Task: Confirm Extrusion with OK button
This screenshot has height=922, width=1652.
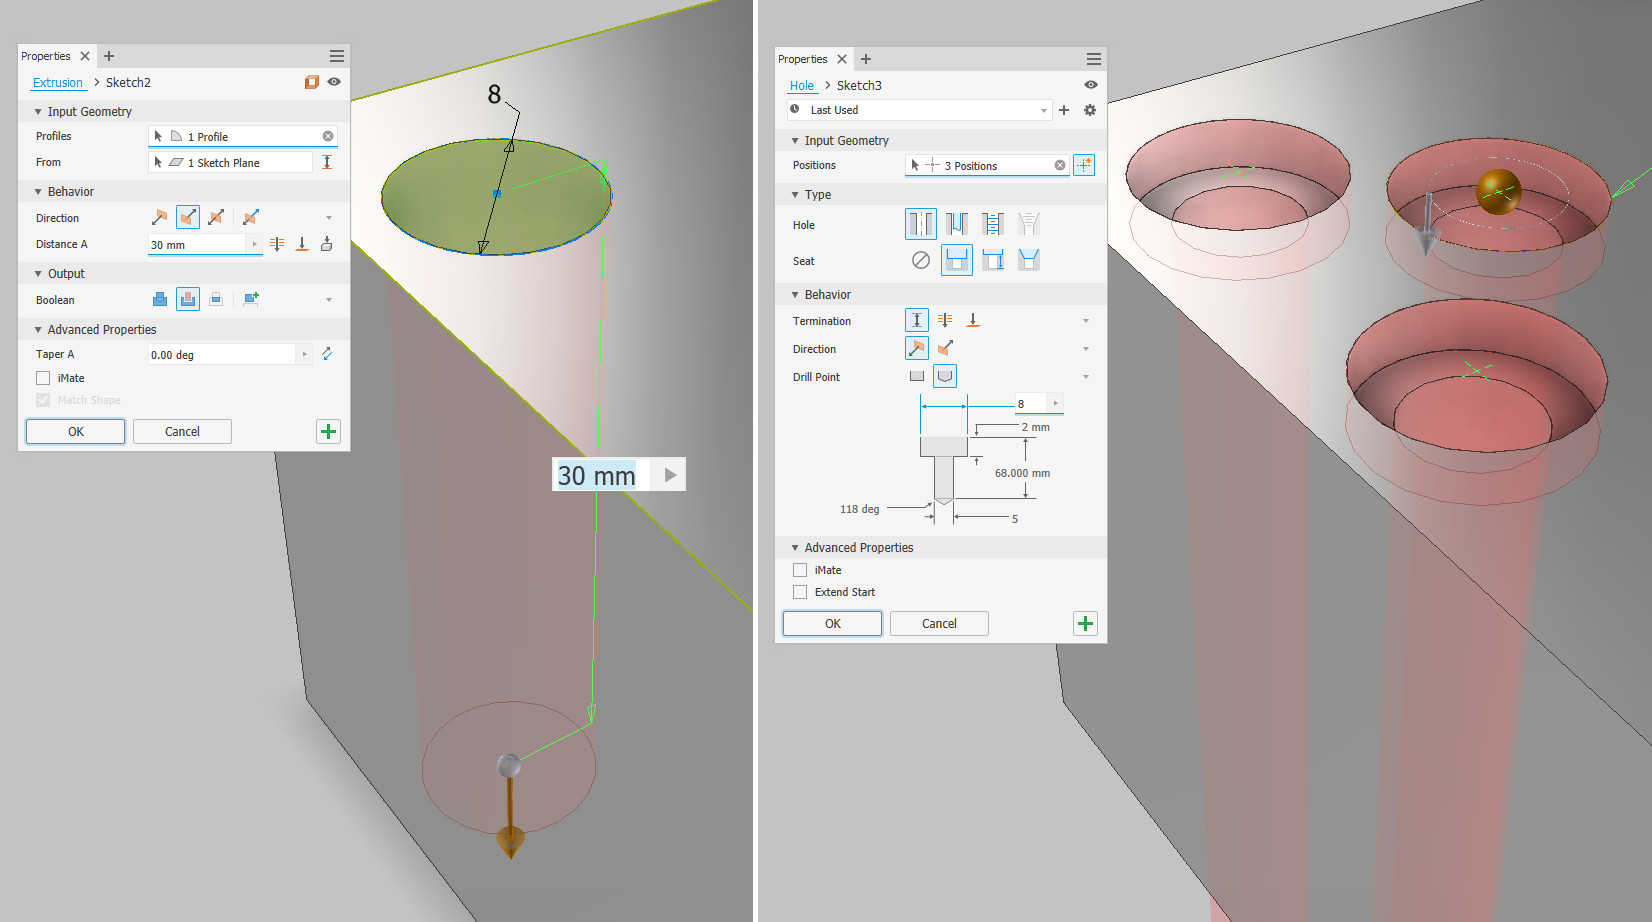Action: pos(76,431)
